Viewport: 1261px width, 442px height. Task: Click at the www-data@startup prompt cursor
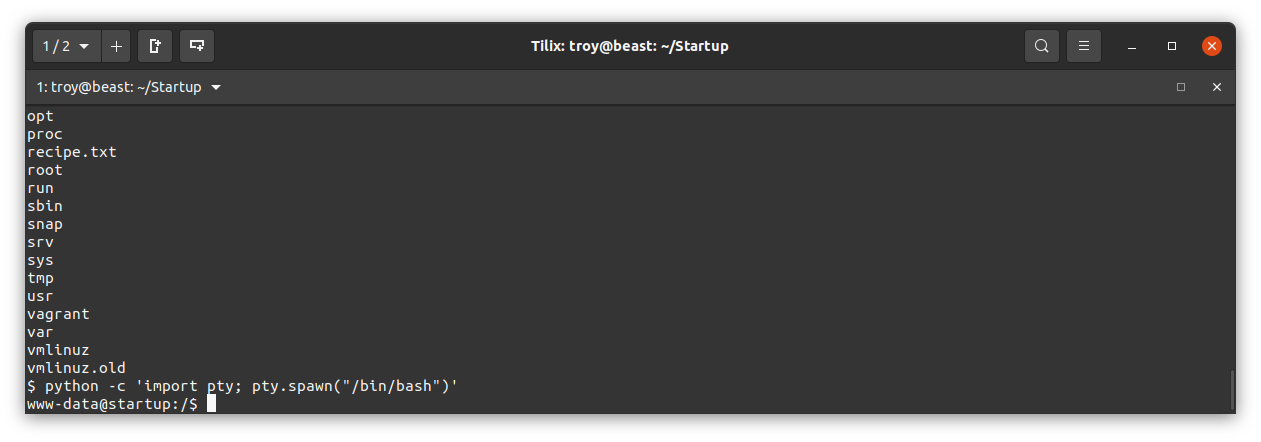click(x=211, y=403)
